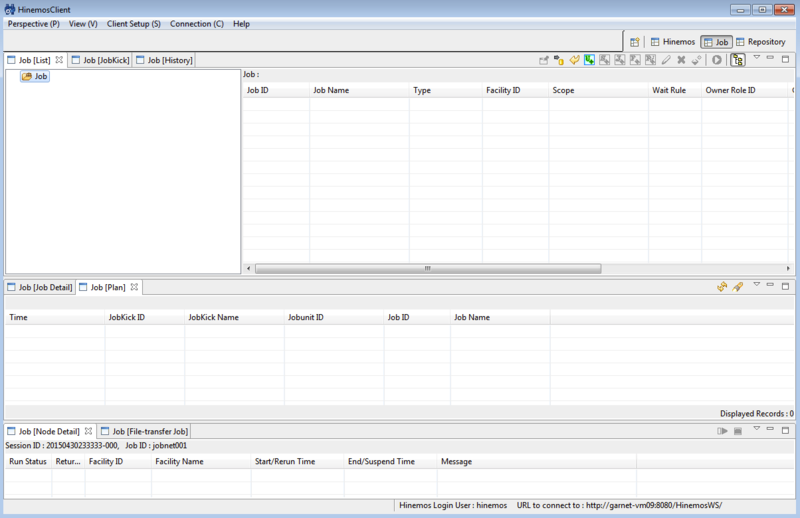The height and width of the screenshot is (518, 800).
Task: Select the Job folder in the tree
Action: pyautogui.click(x=35, y=76)
